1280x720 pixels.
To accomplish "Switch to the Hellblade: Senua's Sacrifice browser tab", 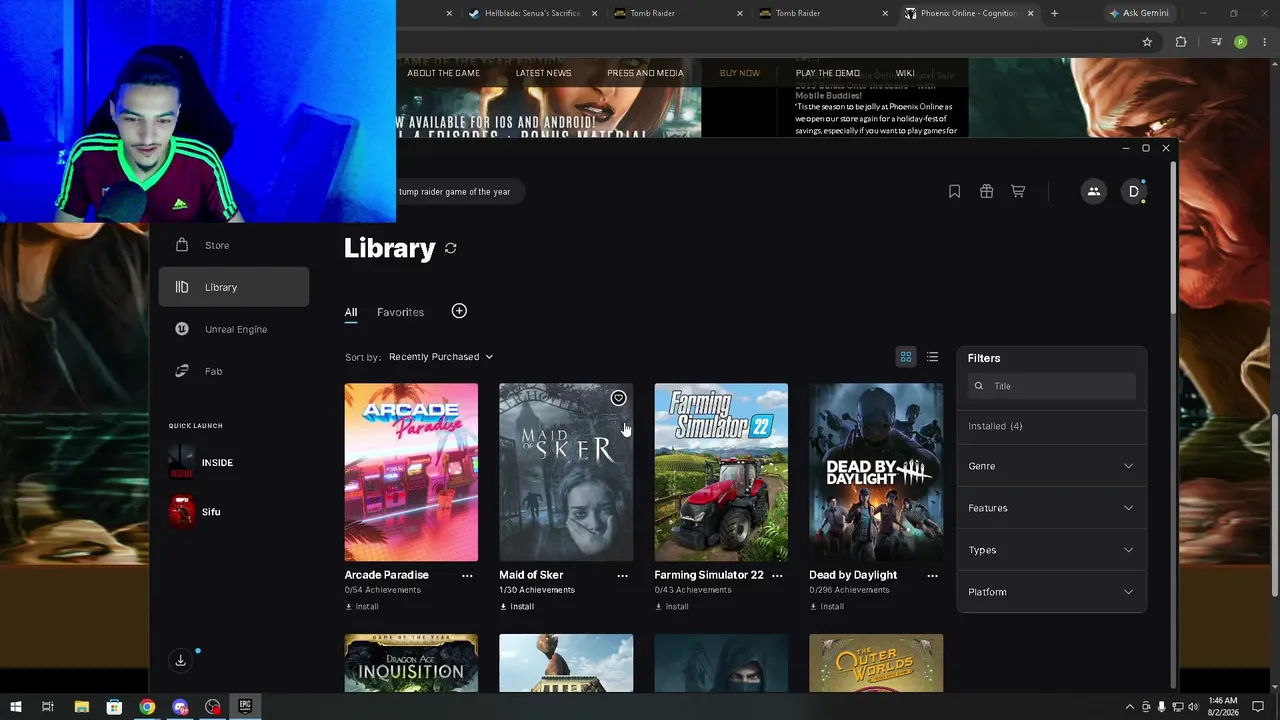I will (x=531, y=13).
